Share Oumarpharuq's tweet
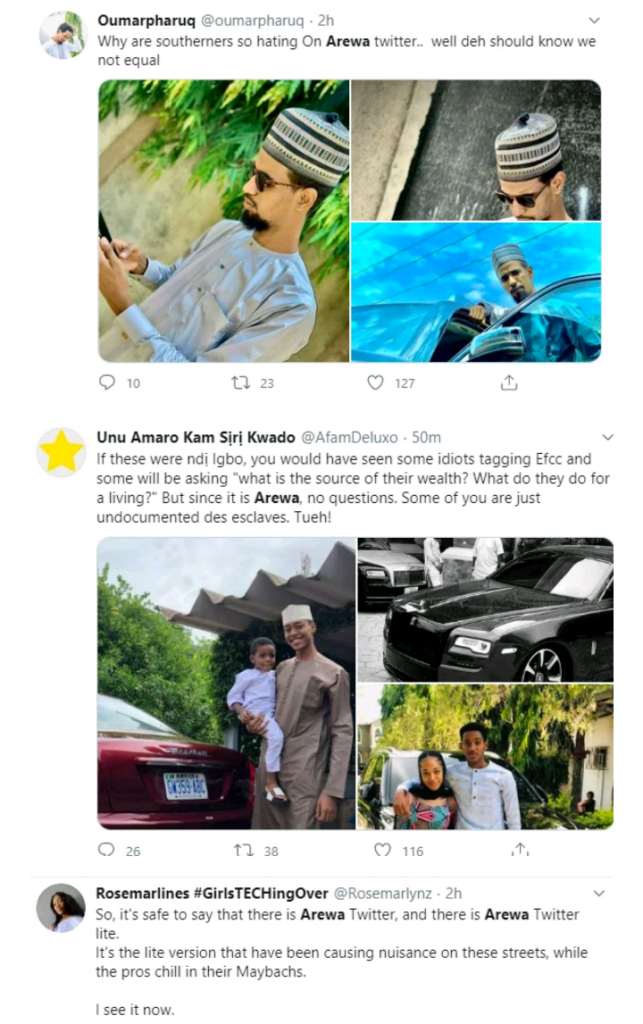The height and width of the screenshot is (1024, 643). pyautogui.click(x=509, y=382)
